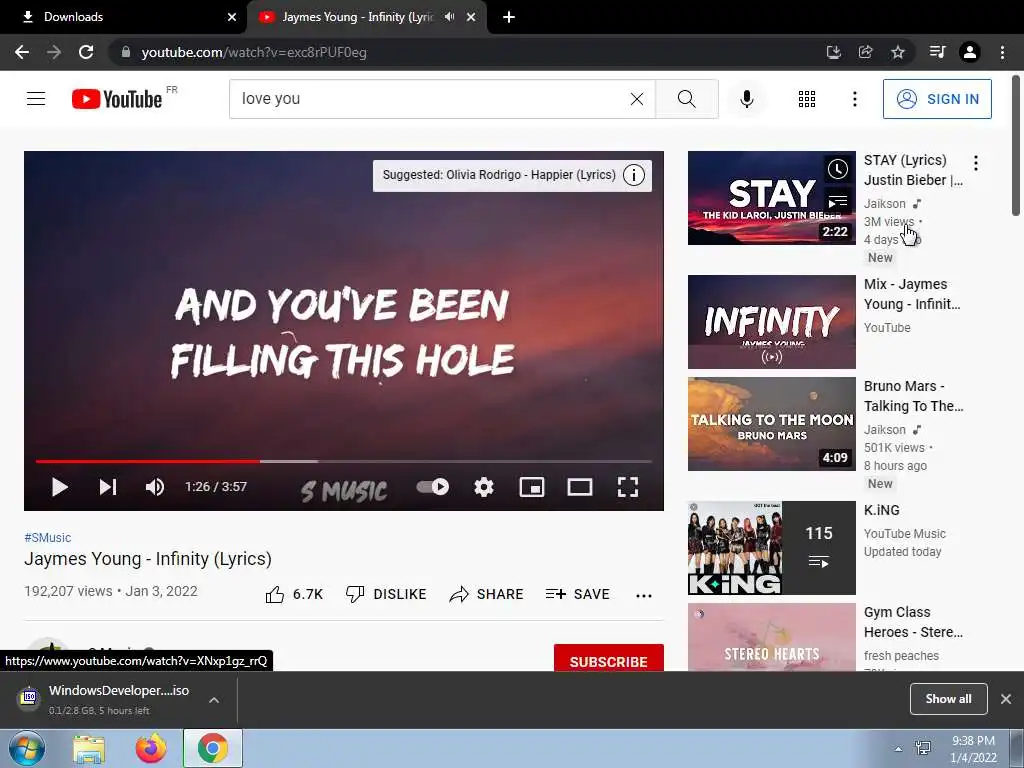Skip to next video

pos(108,487)
